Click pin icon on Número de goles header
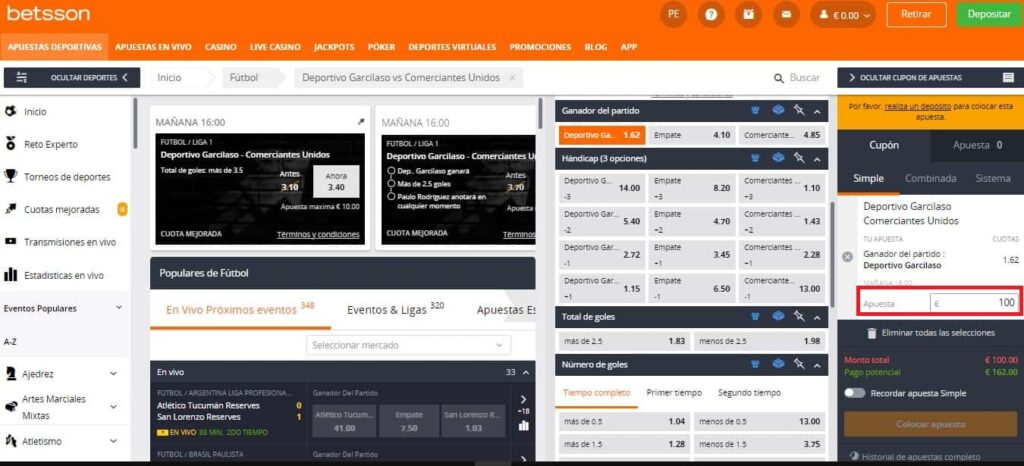Viewport: 1024px width, 466px height. 799,364
